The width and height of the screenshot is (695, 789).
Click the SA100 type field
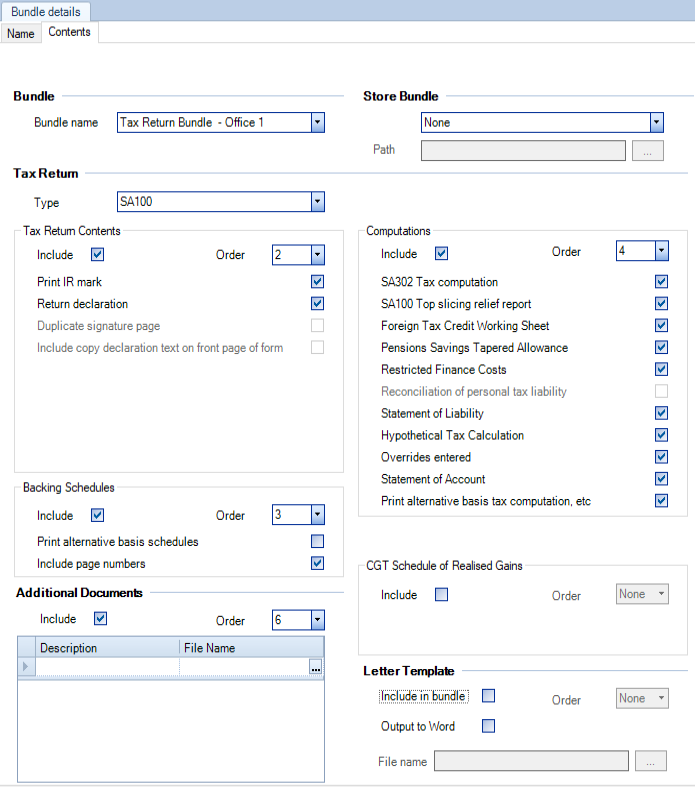point(214,202)
